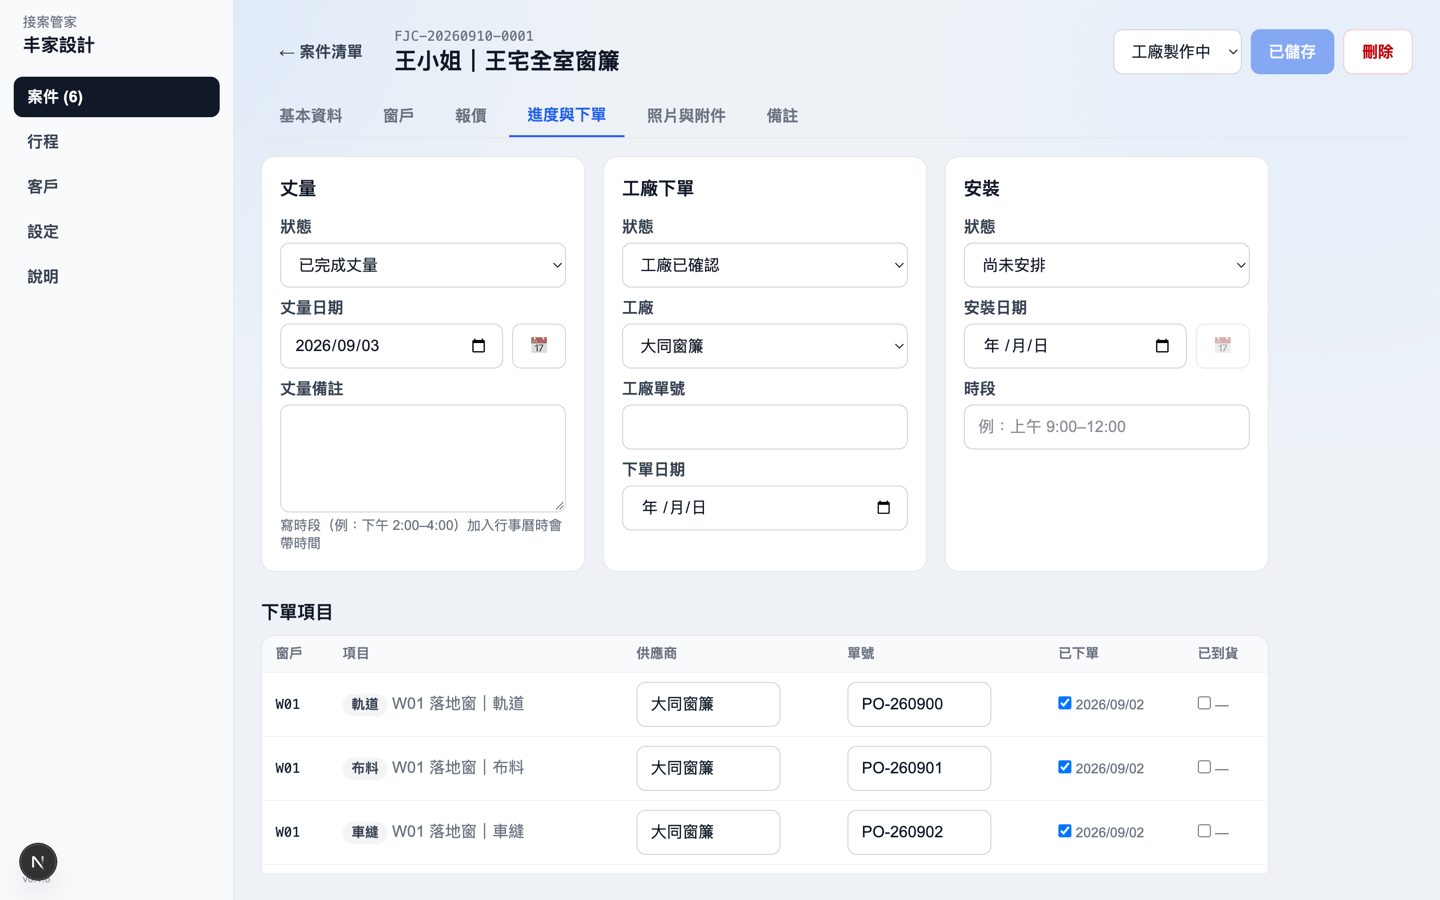Open 案件 (6) in sidebar
This screenshot has width=1440, height=900.
(x=116, y=97)
